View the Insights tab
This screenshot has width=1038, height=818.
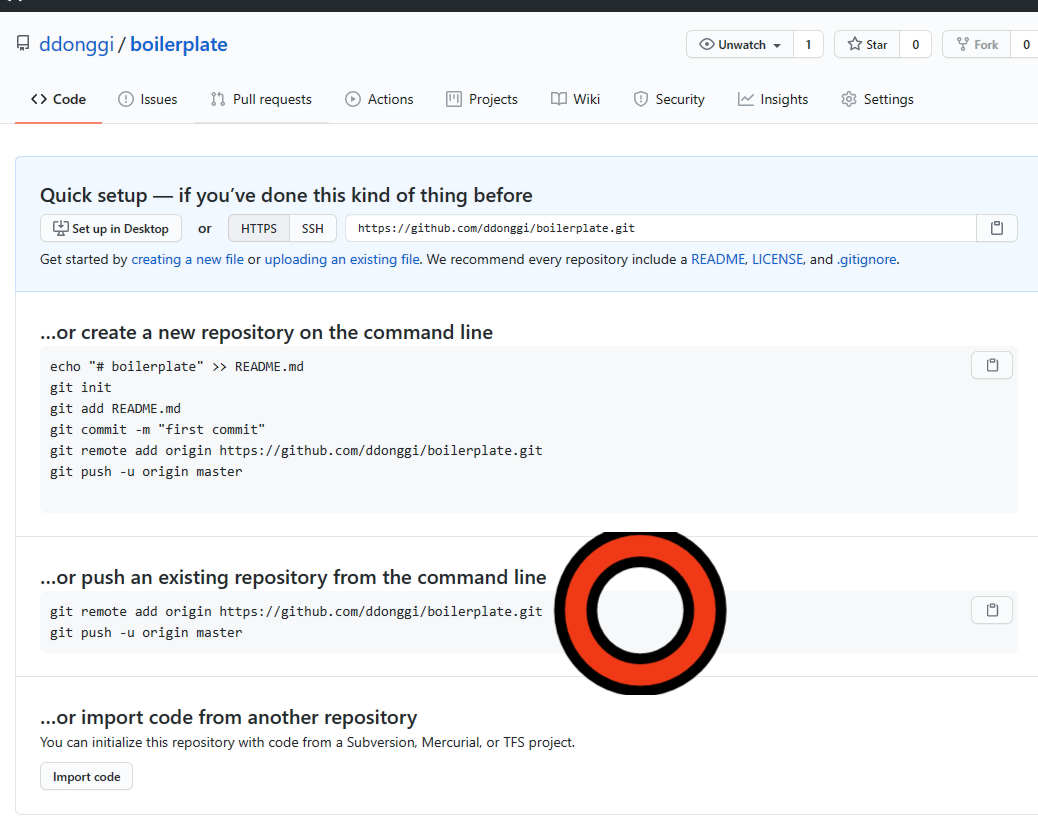click(773, 99)
